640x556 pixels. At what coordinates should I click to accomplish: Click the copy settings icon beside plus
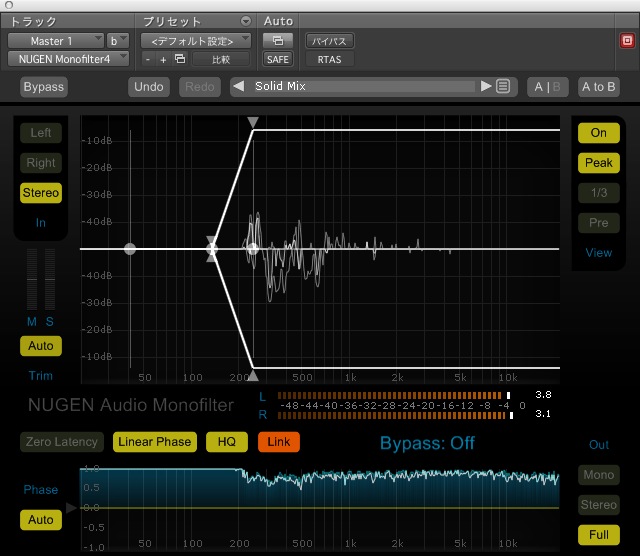(x=180, y=59)
